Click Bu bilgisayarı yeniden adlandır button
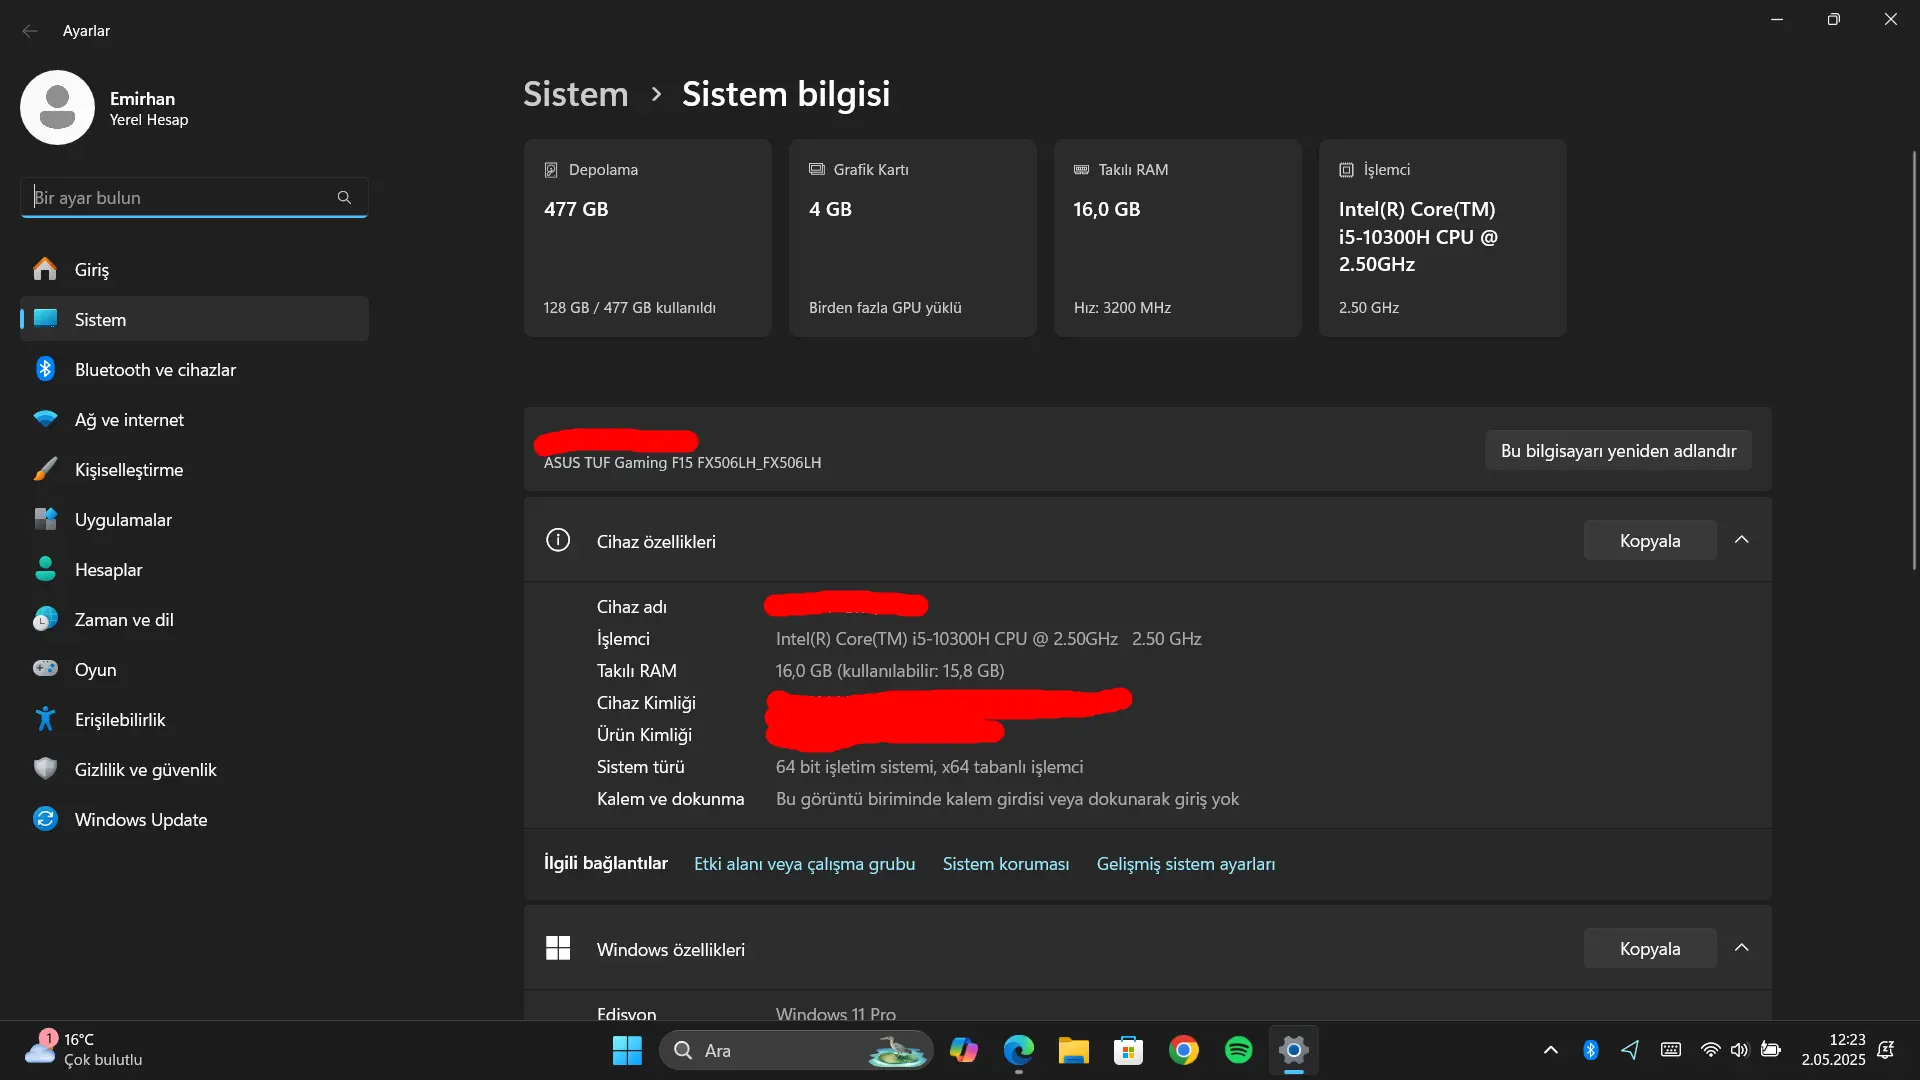Image resolution: width=1920 pixels, height=1080 pixels. (1618, 450)
